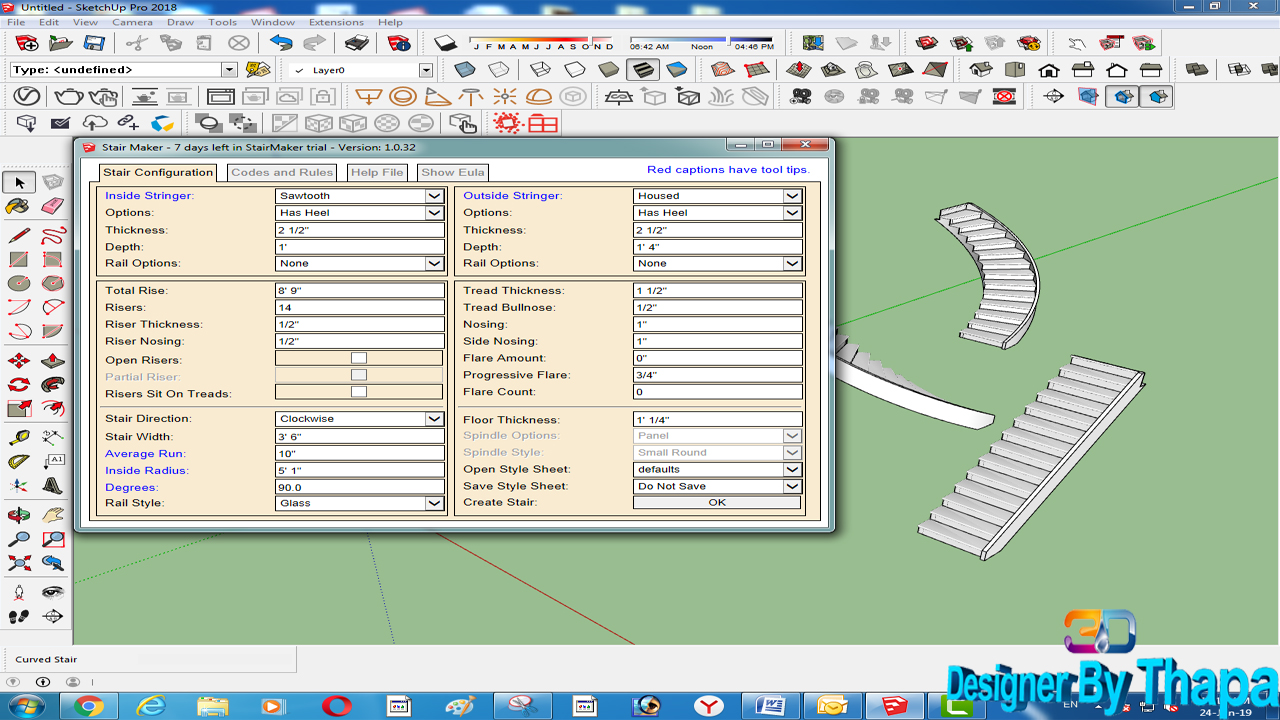
Task: Select the arrow Select tool
Action: [x=20, y=182]
